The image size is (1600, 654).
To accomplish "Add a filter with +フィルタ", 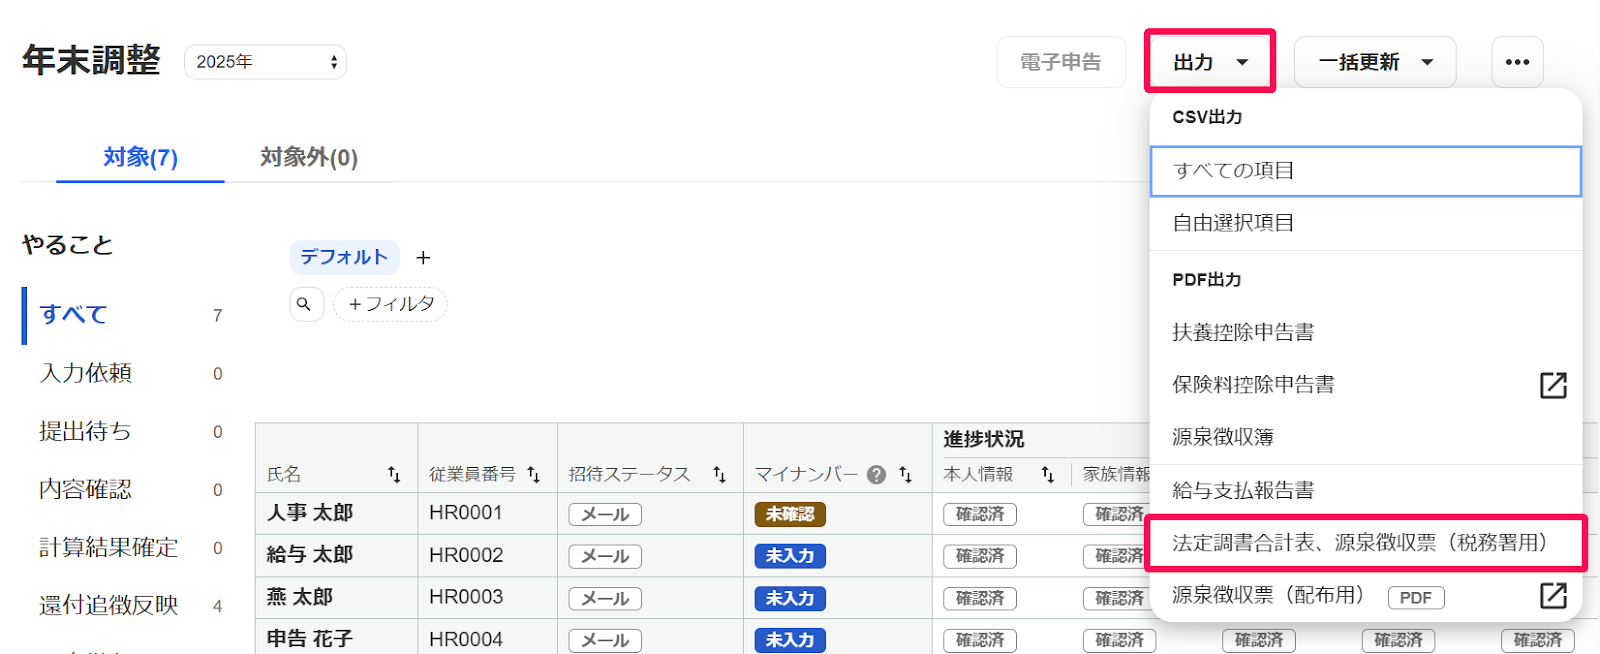I will (x=390, y=304).
